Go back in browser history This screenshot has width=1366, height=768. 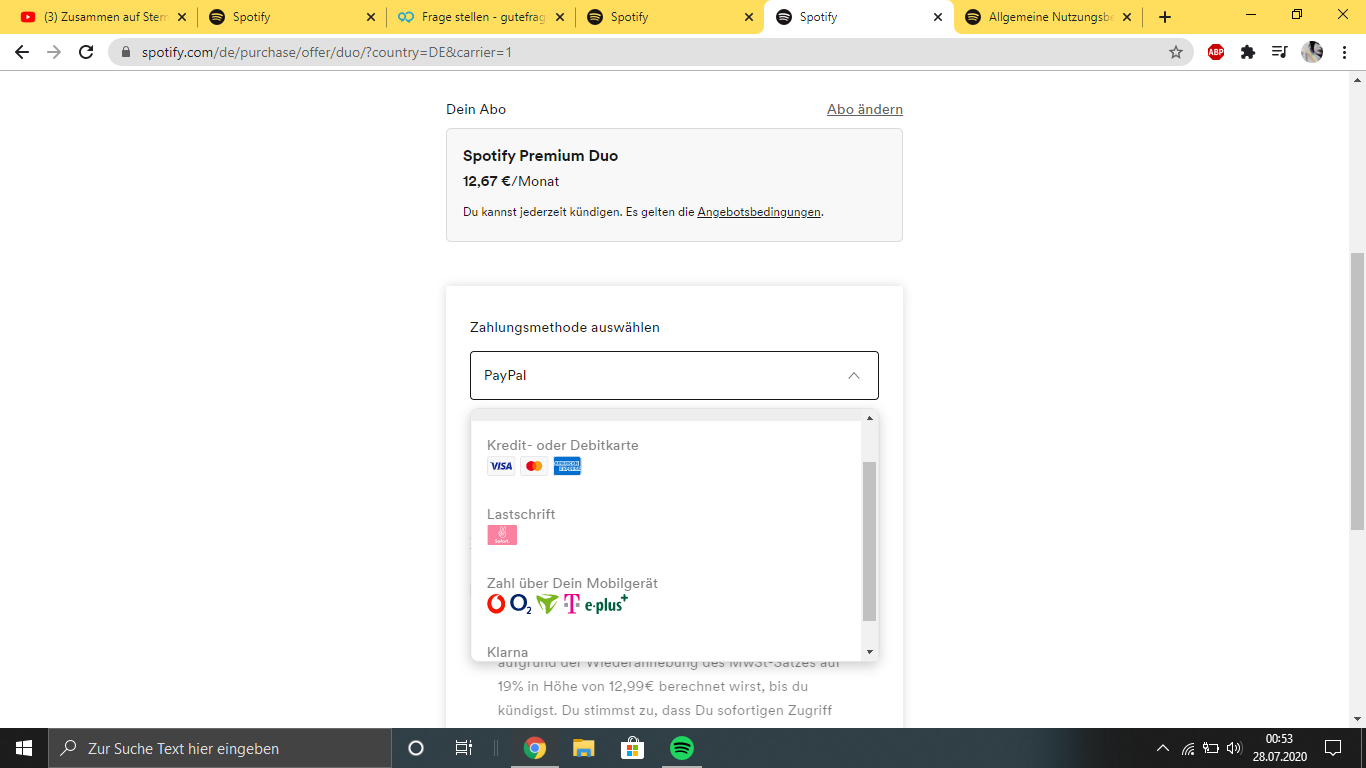(x=22, y=52)
